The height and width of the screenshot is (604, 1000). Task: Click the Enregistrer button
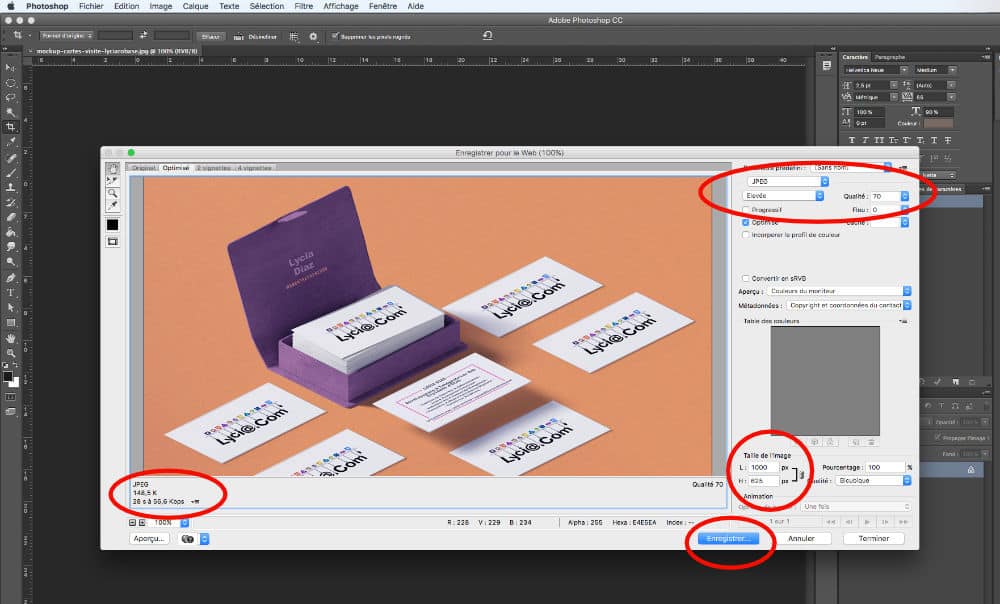729,538
